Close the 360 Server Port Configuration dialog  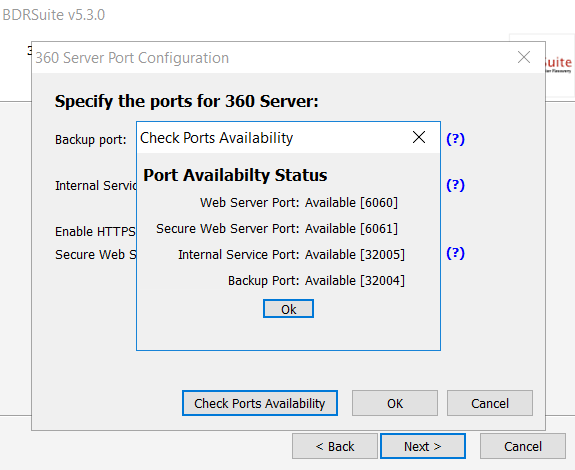(x=524, y=57)
